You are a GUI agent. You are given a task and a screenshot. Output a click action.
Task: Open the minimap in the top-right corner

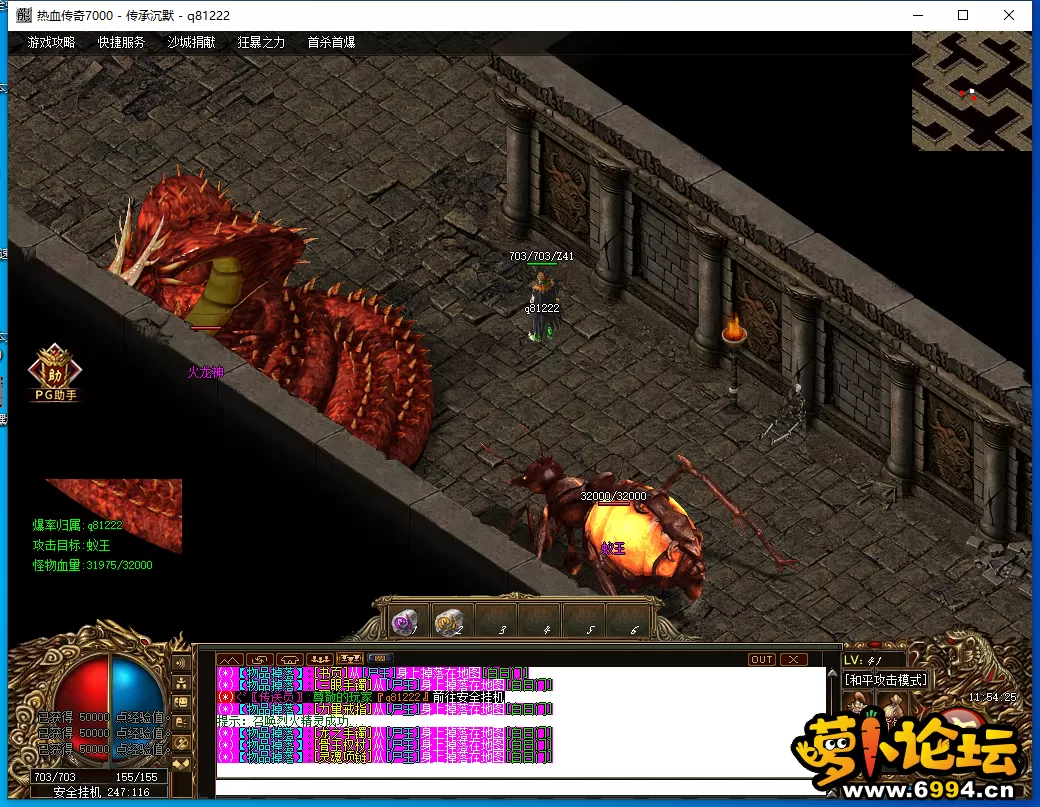(x=972, y=91)
